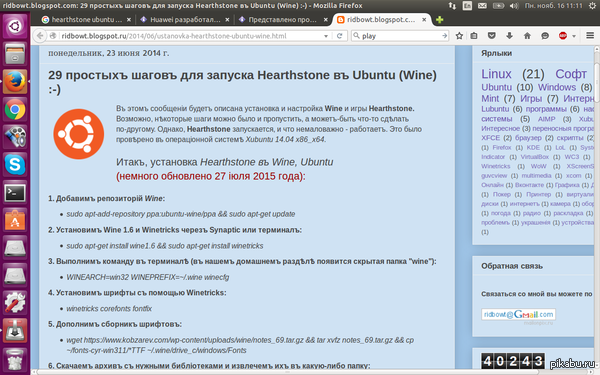Screen dimensions: 600x375
Task: Click the Firefox back arrow button
Action: pyautogui.click(x=40, y=36)
